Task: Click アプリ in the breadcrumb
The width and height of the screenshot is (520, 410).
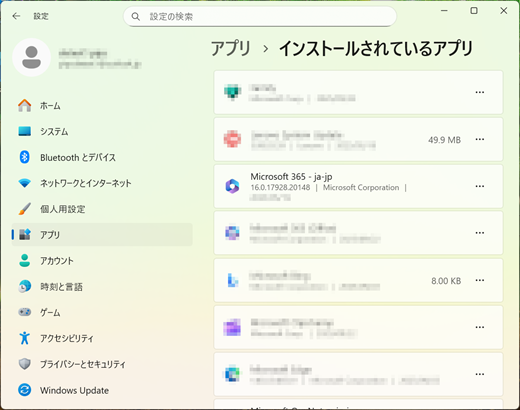Action: (x=231, y=48)
